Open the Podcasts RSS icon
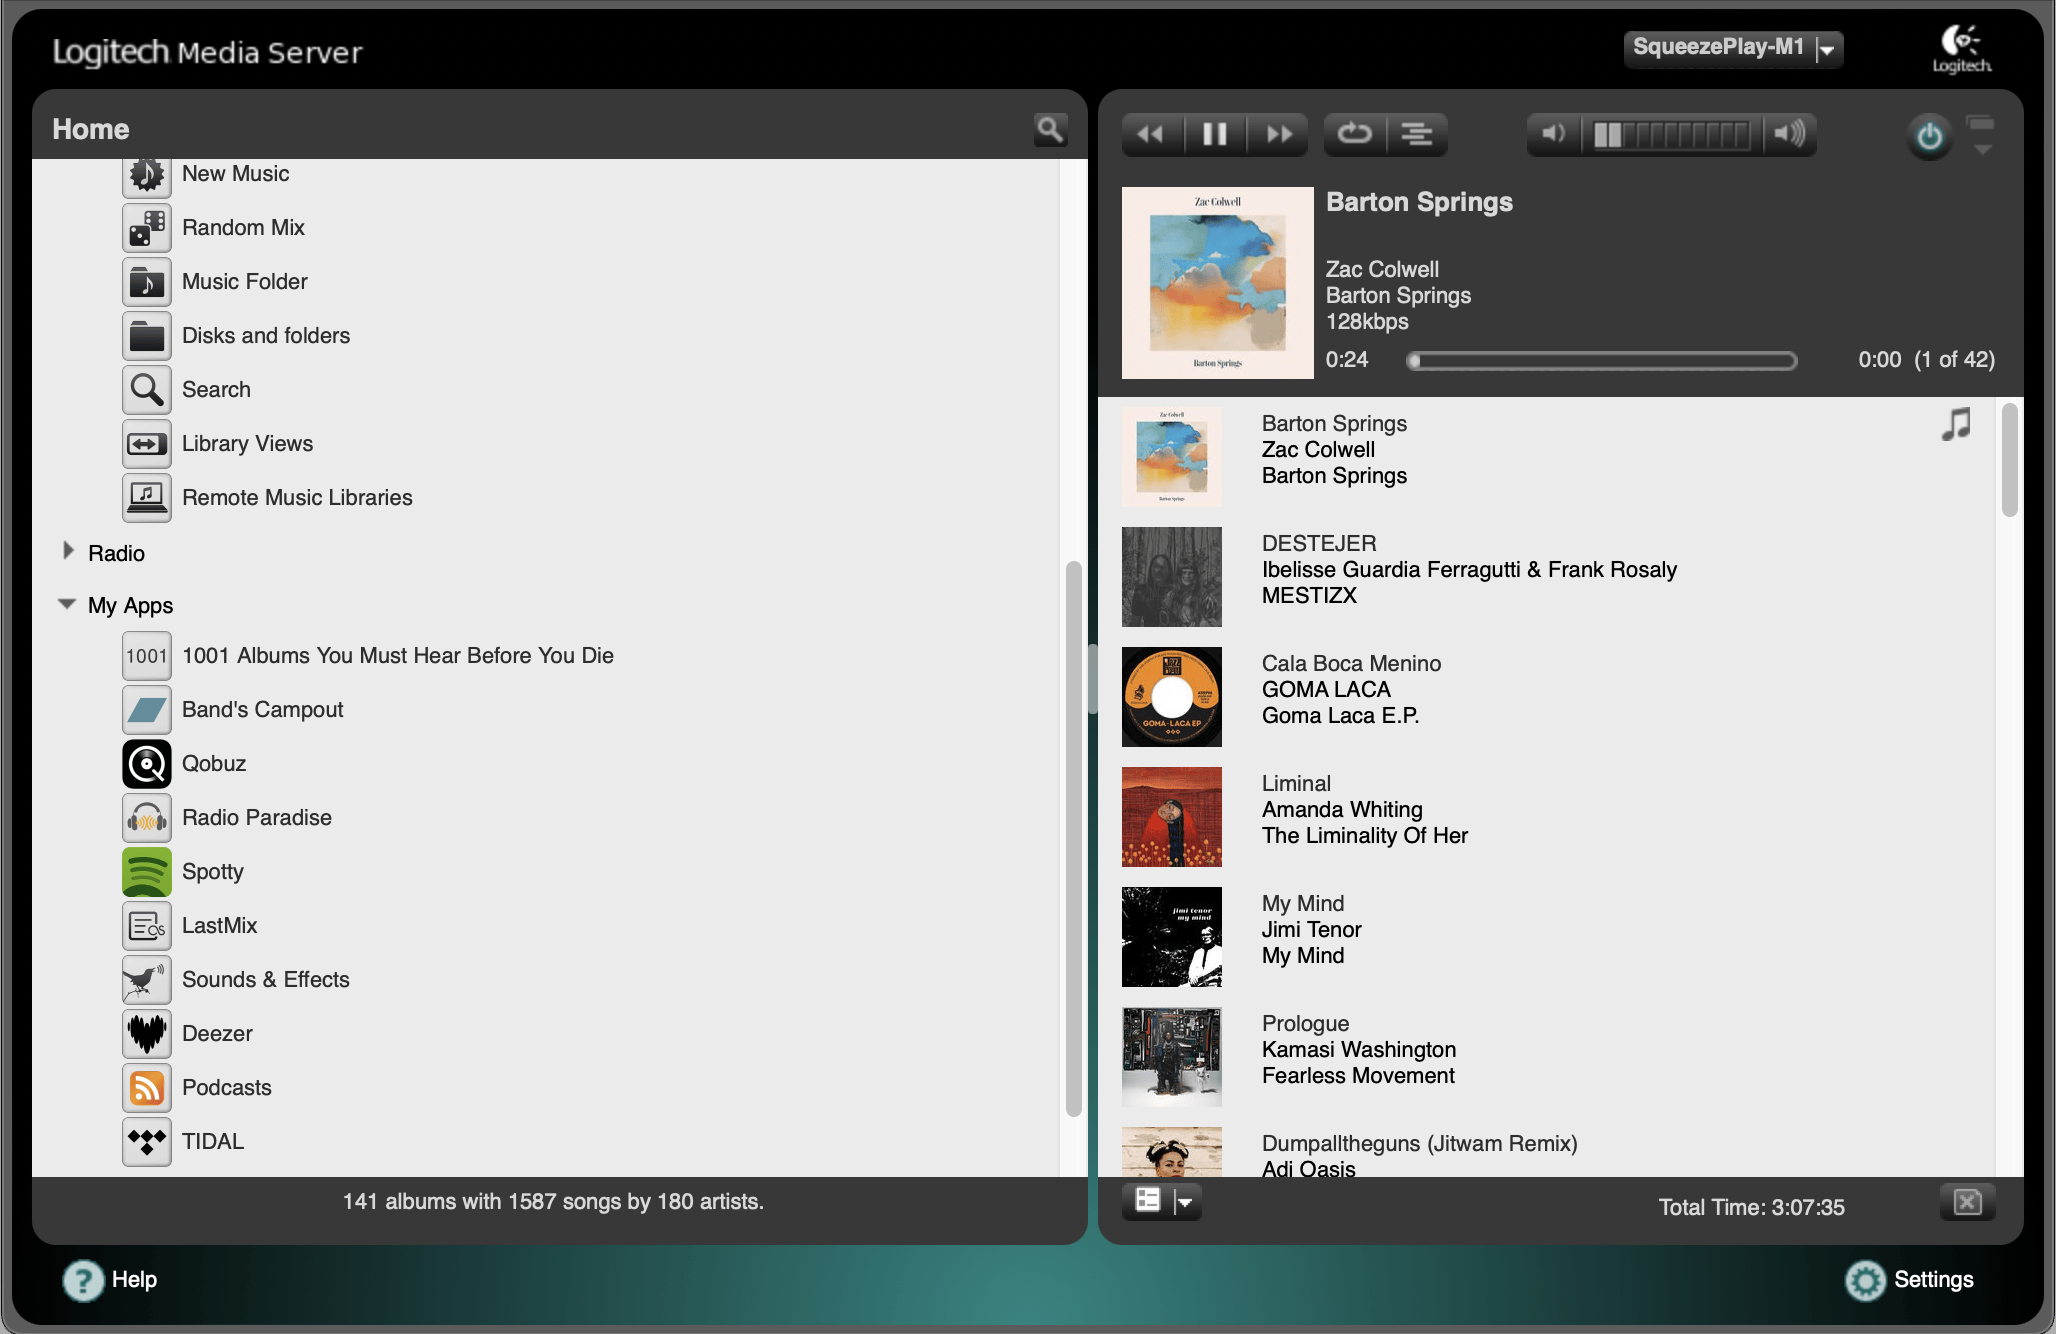The width and height of the screenshot is (2056, 1334). click(147, 1088)
